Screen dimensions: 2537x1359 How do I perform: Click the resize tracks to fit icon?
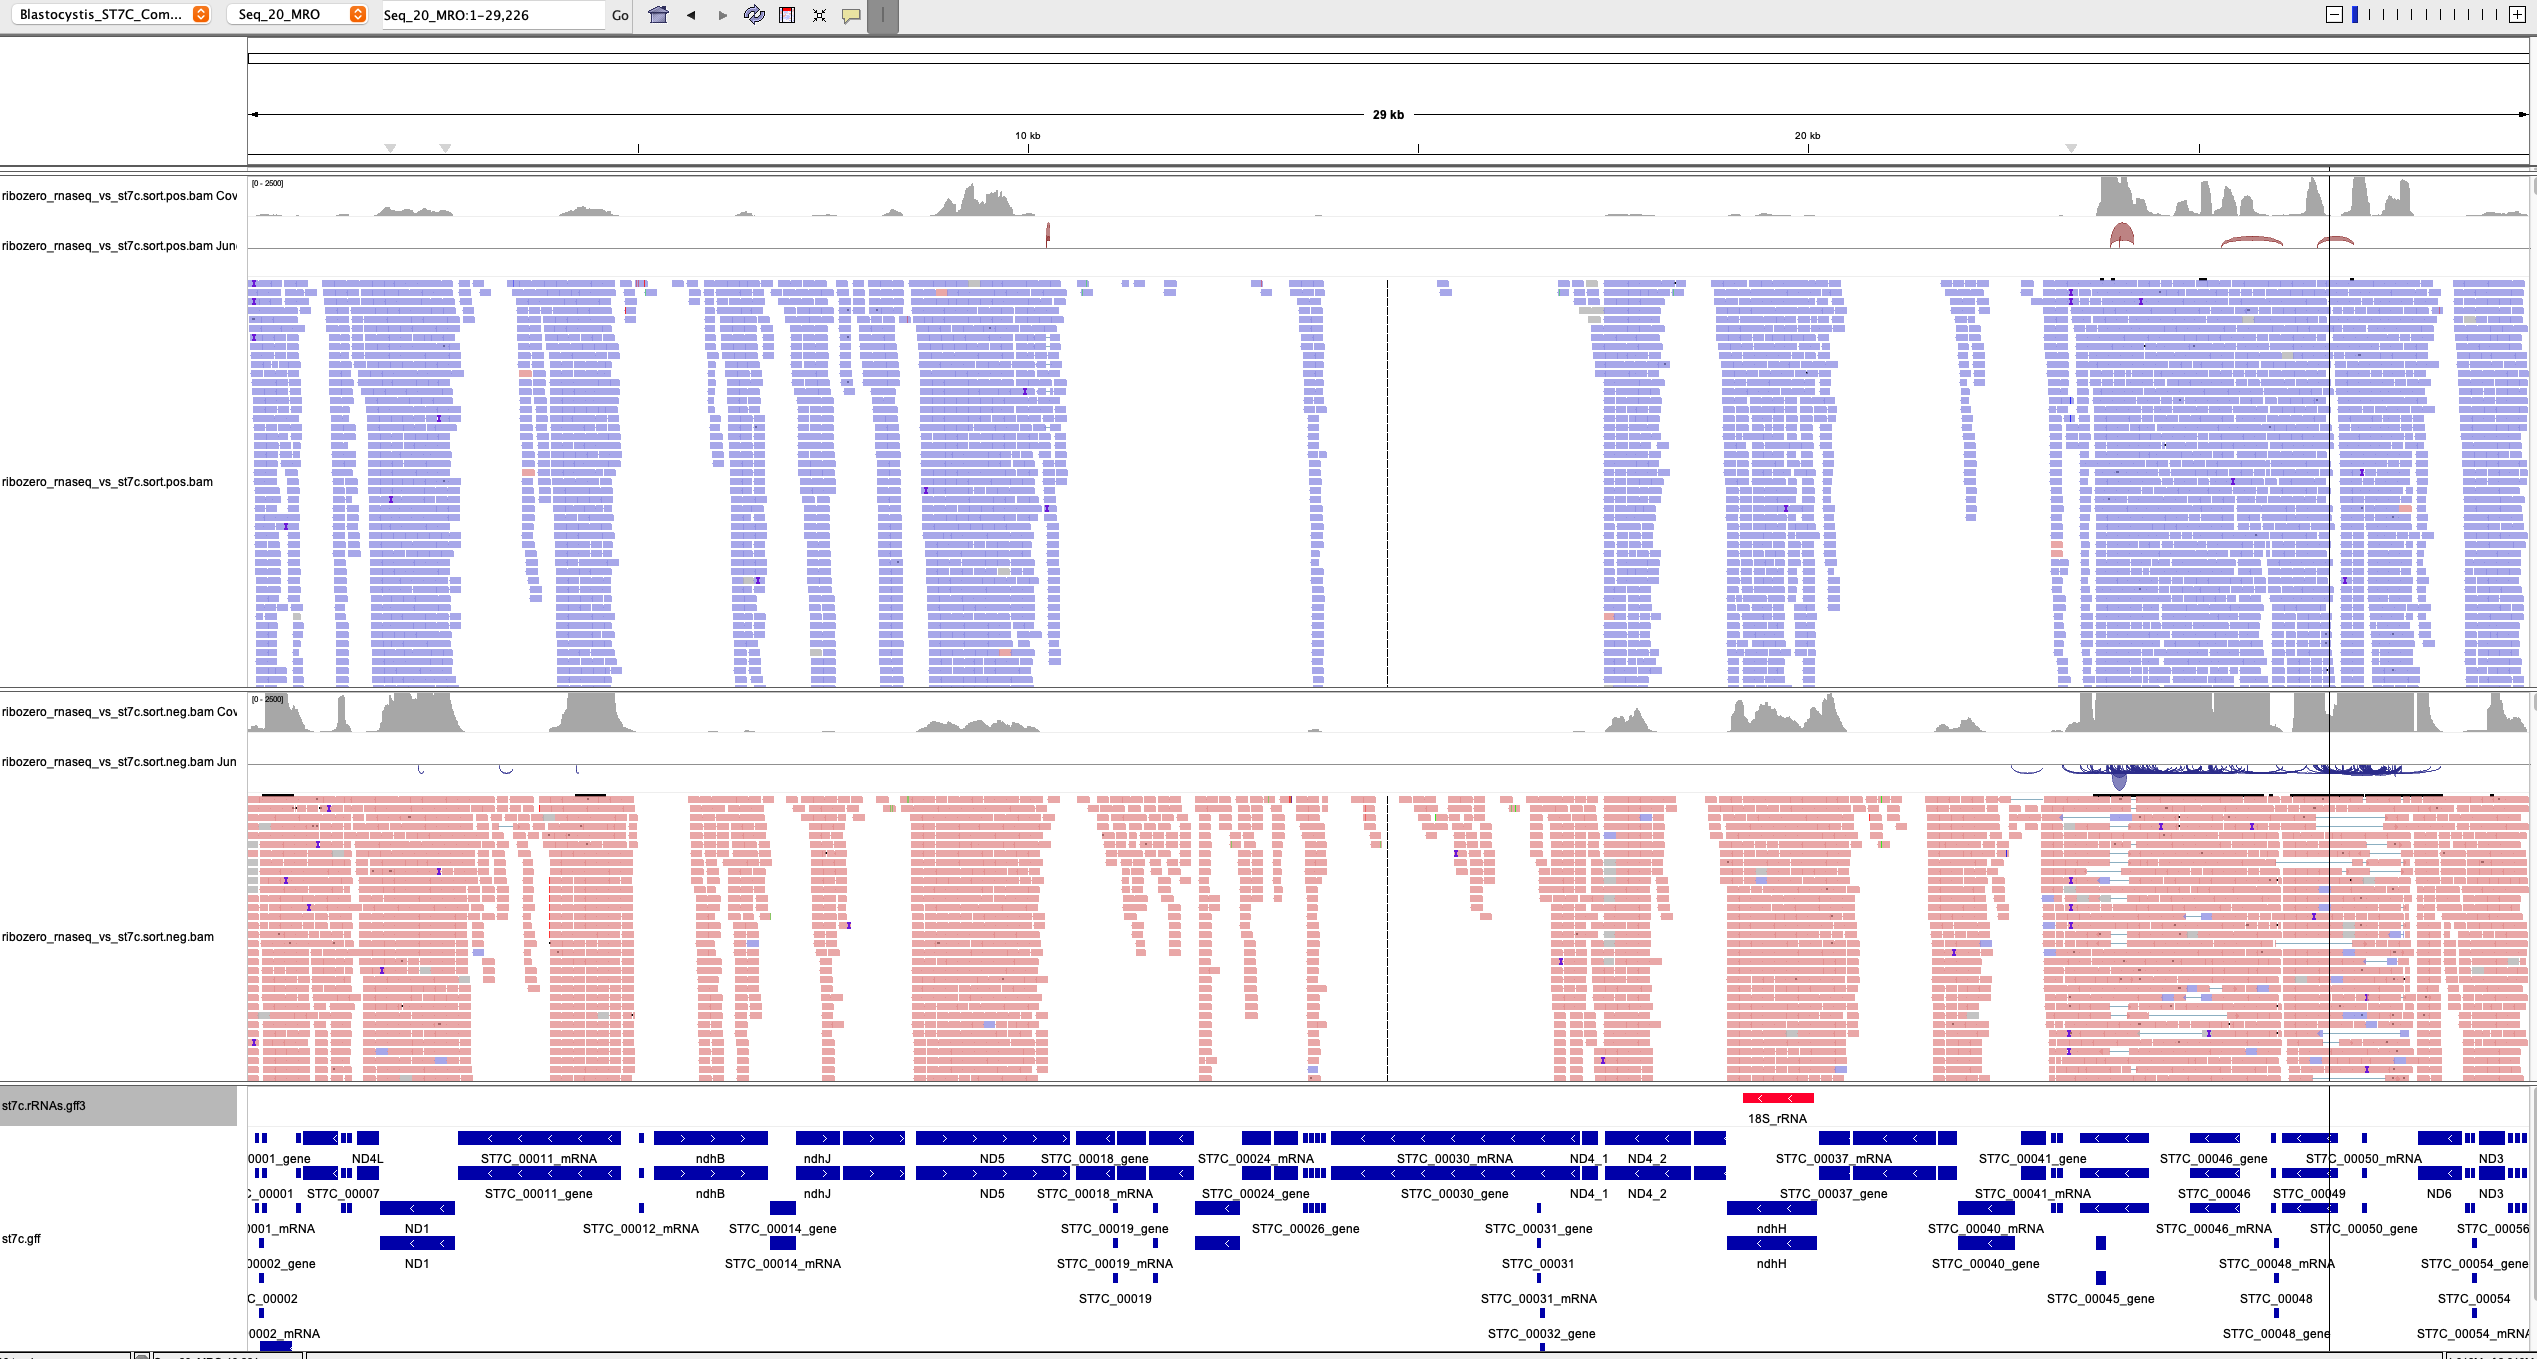pyautogui.click(x=819, y=15)
